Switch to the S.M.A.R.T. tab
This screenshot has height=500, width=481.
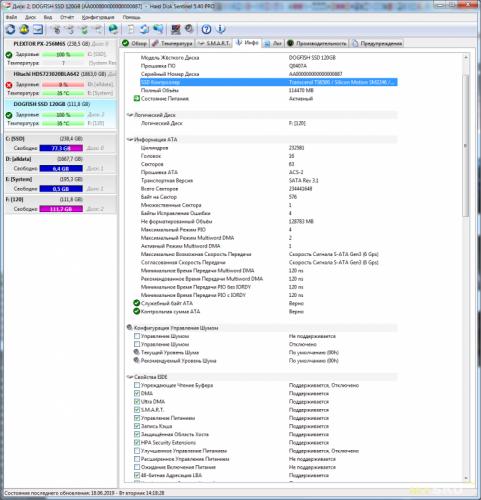point(214,43)
